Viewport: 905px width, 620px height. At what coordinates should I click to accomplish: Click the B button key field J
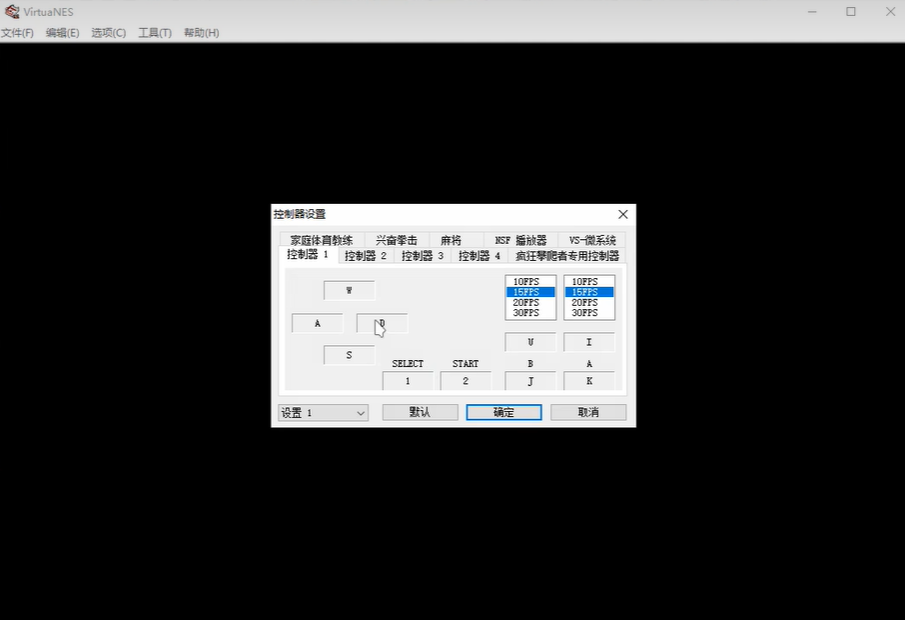coord(530,381)
